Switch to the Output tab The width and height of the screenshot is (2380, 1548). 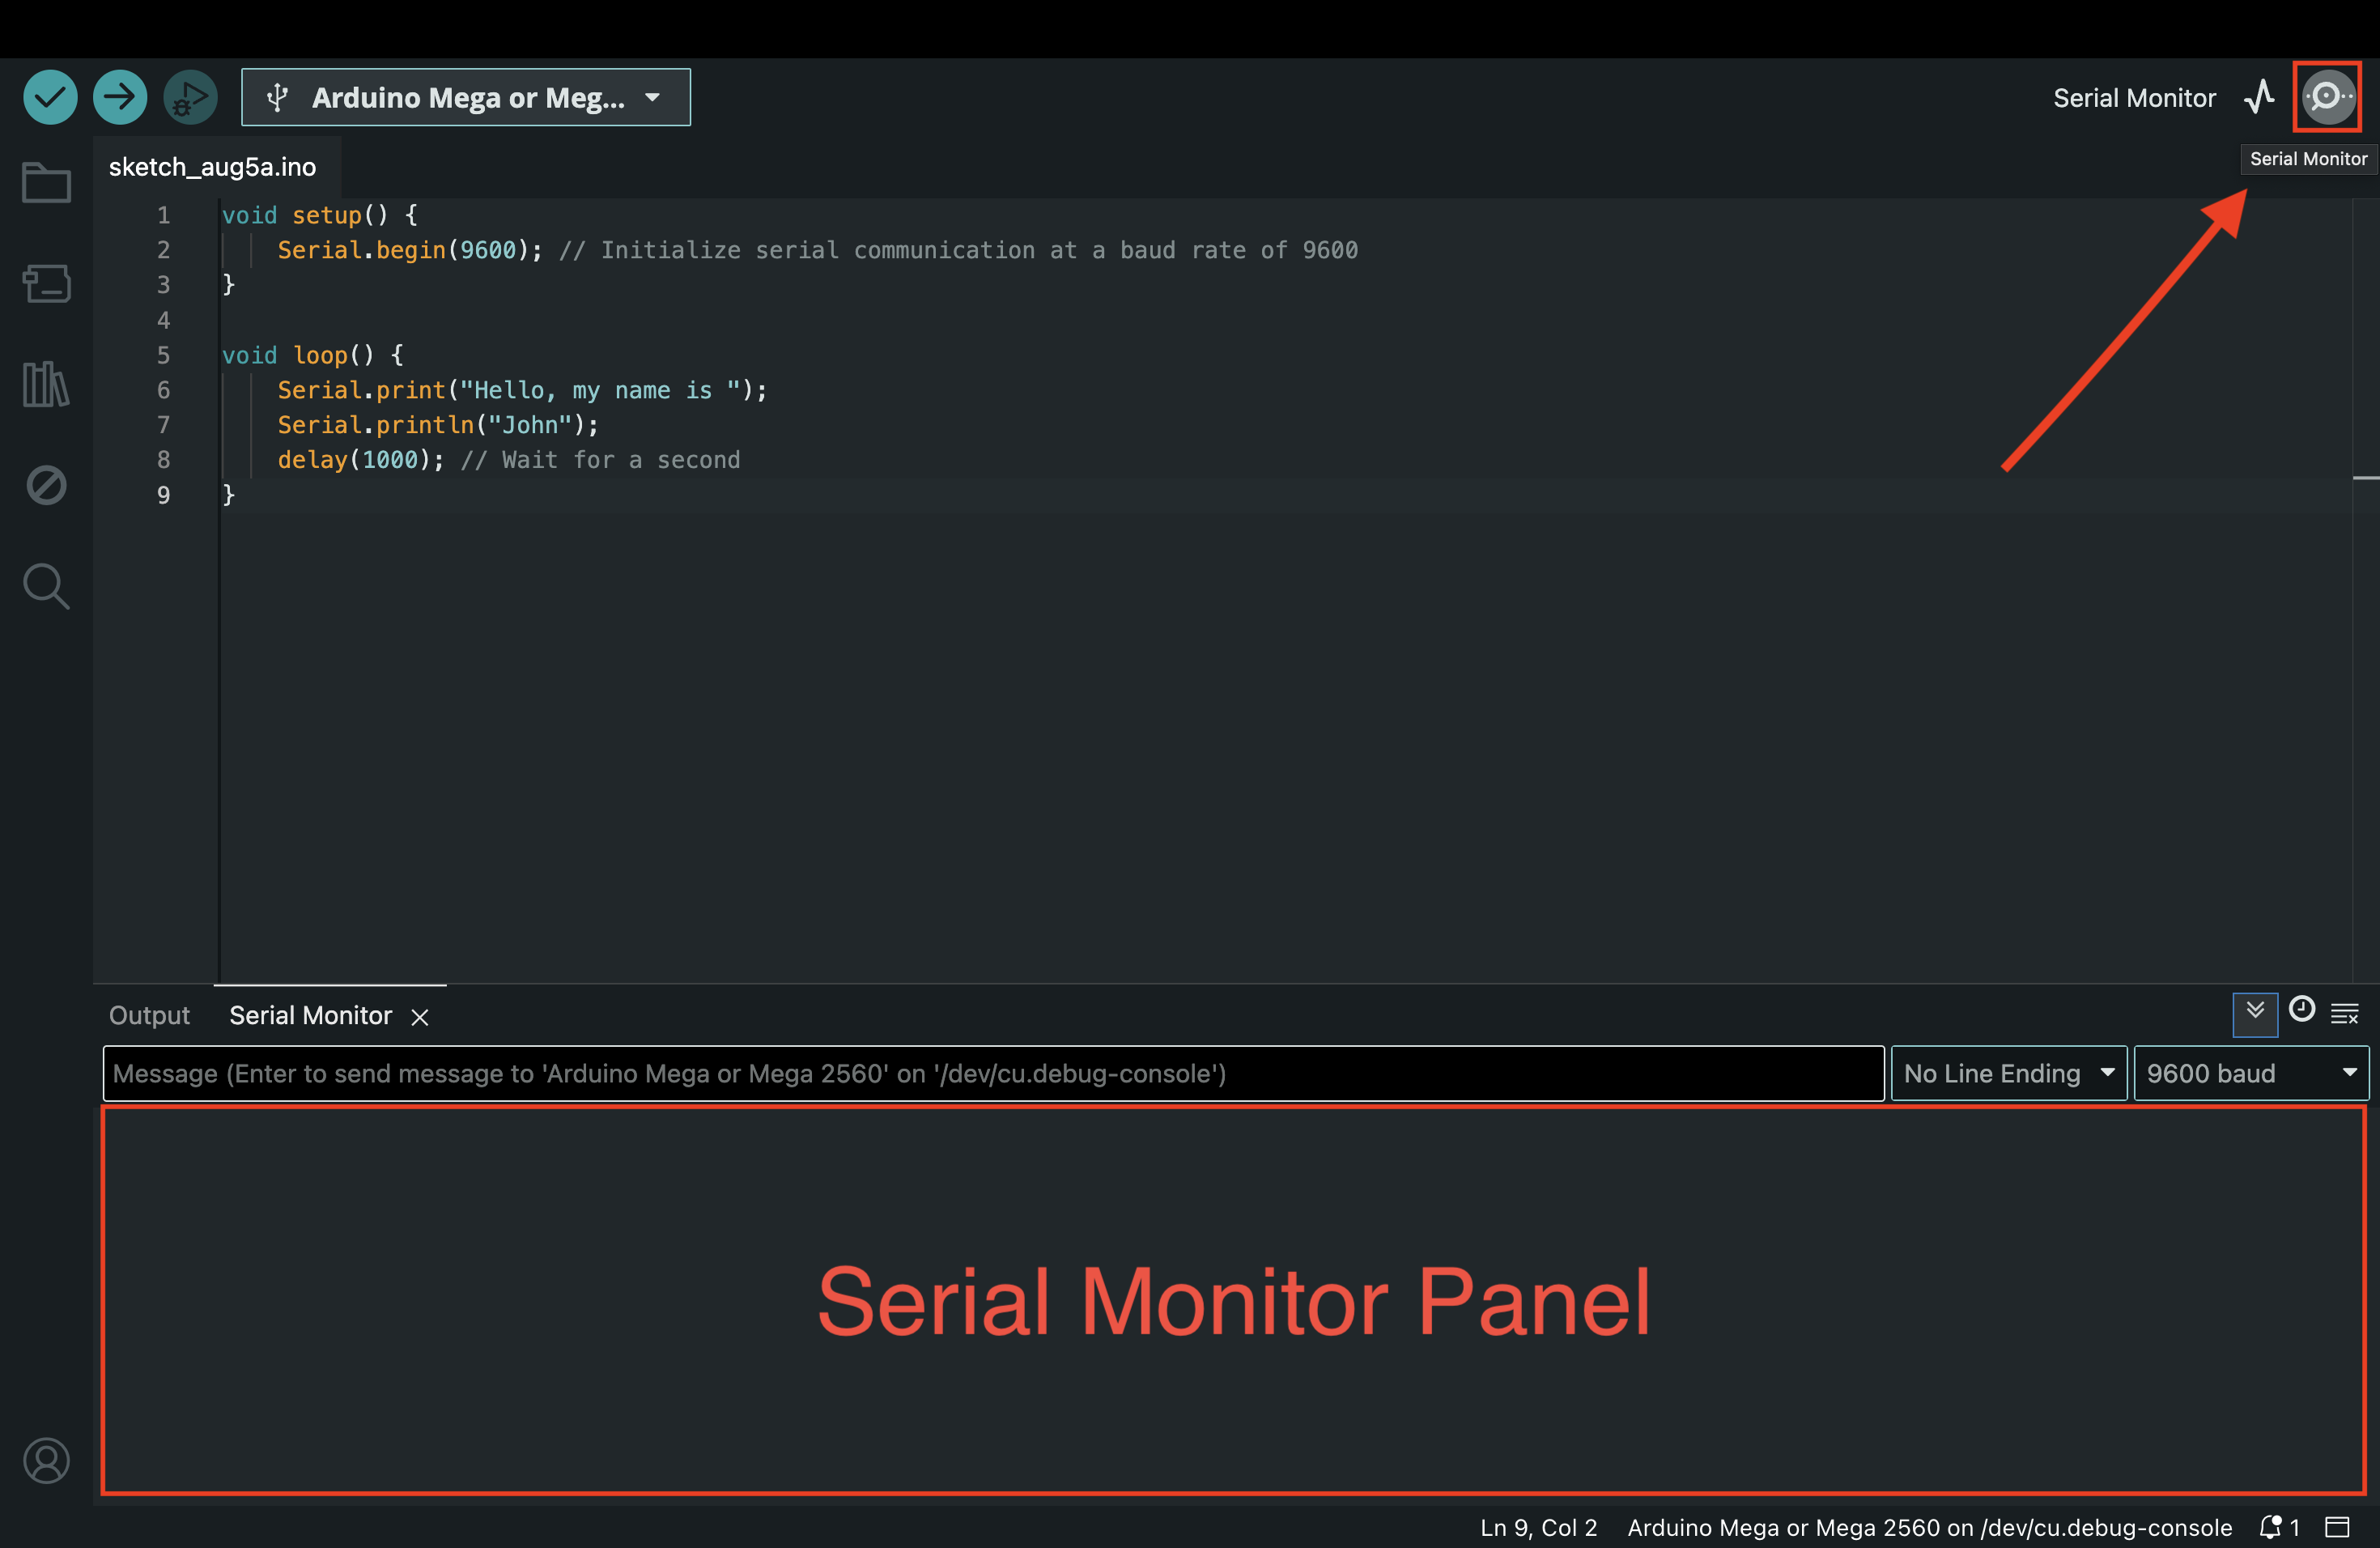[149, 1015]
